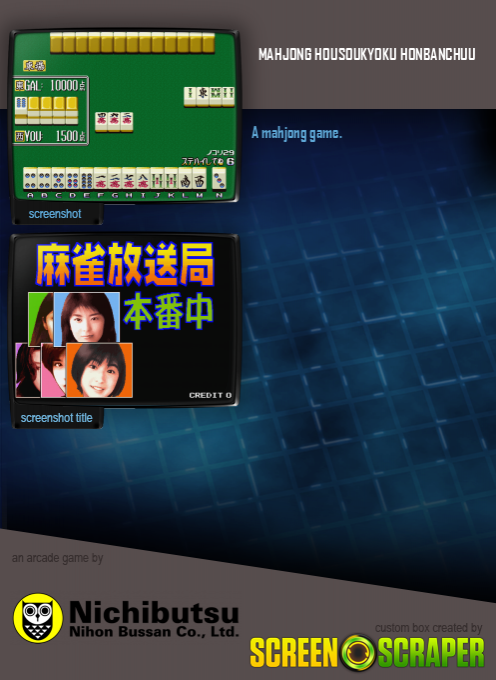The image size is (496, 680).
Task: Click the blue-background girl portrait
Action: [87, 318]
